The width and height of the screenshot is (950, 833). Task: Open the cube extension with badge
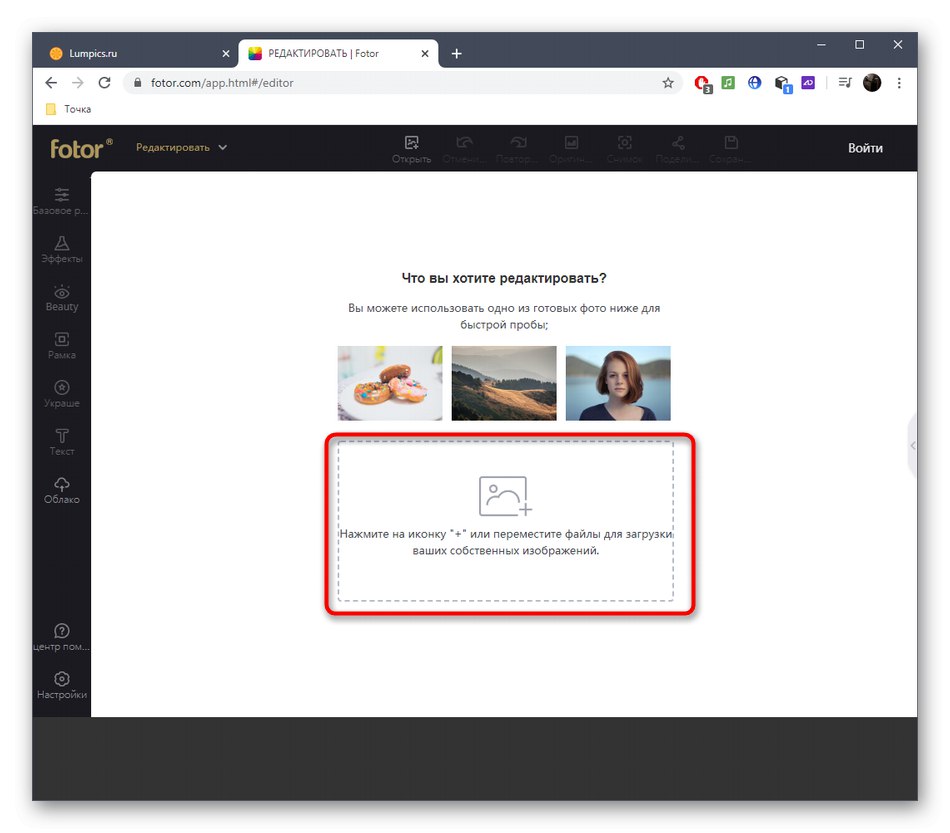coord(782,84)
